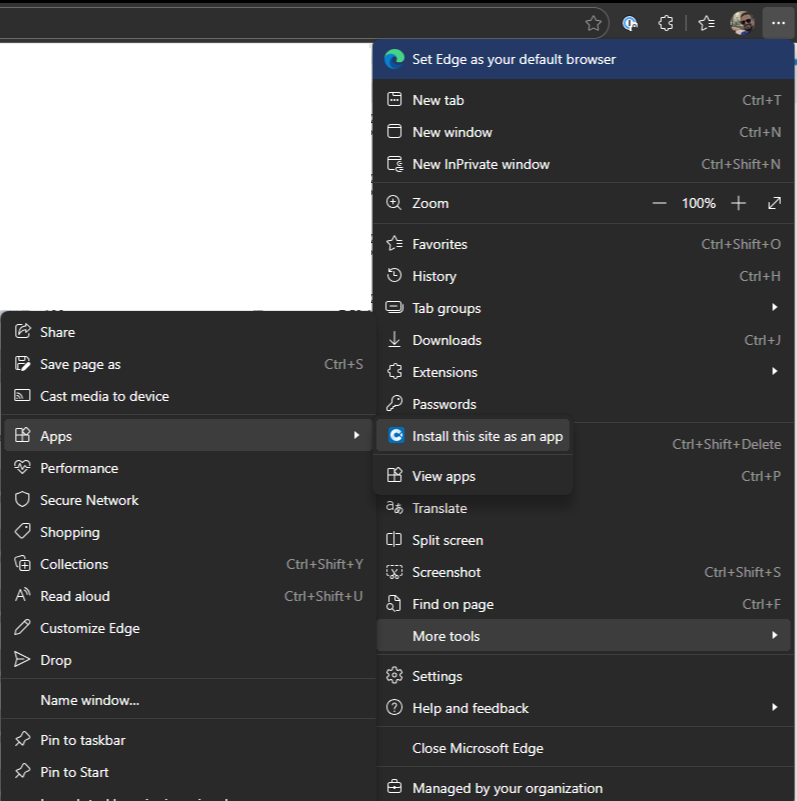Enter full screen using the zoom expand icon
Viewport: 797px width, 801px height.
pos(774,203)
